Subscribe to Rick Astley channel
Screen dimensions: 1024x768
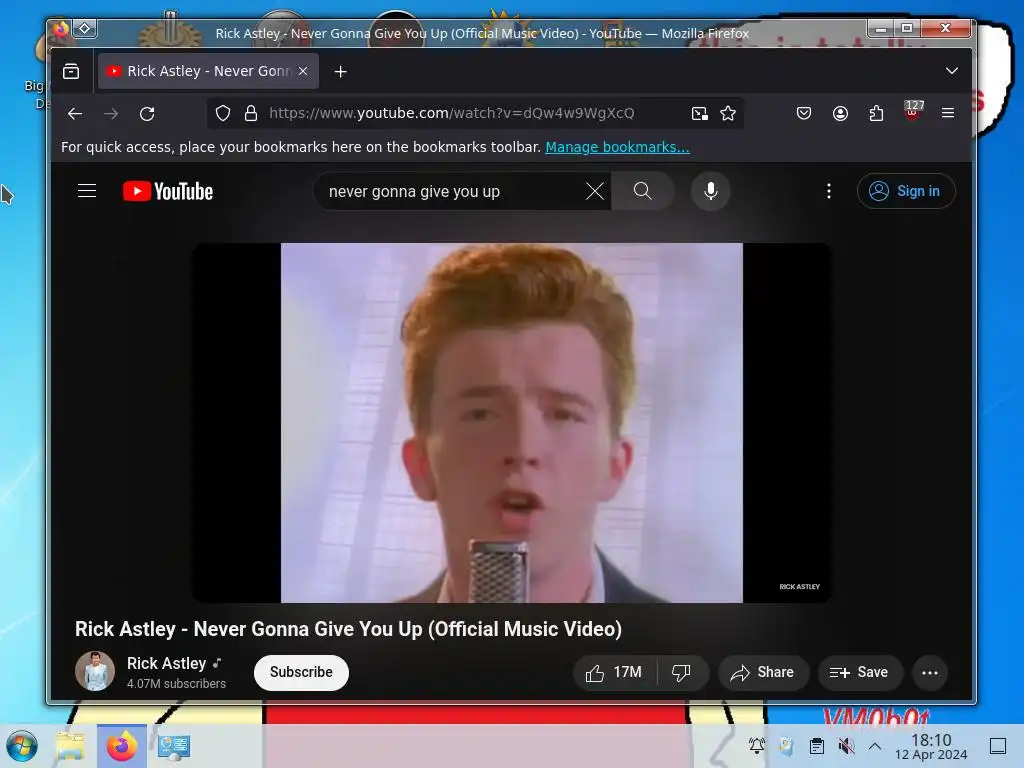tap(301, 672)
